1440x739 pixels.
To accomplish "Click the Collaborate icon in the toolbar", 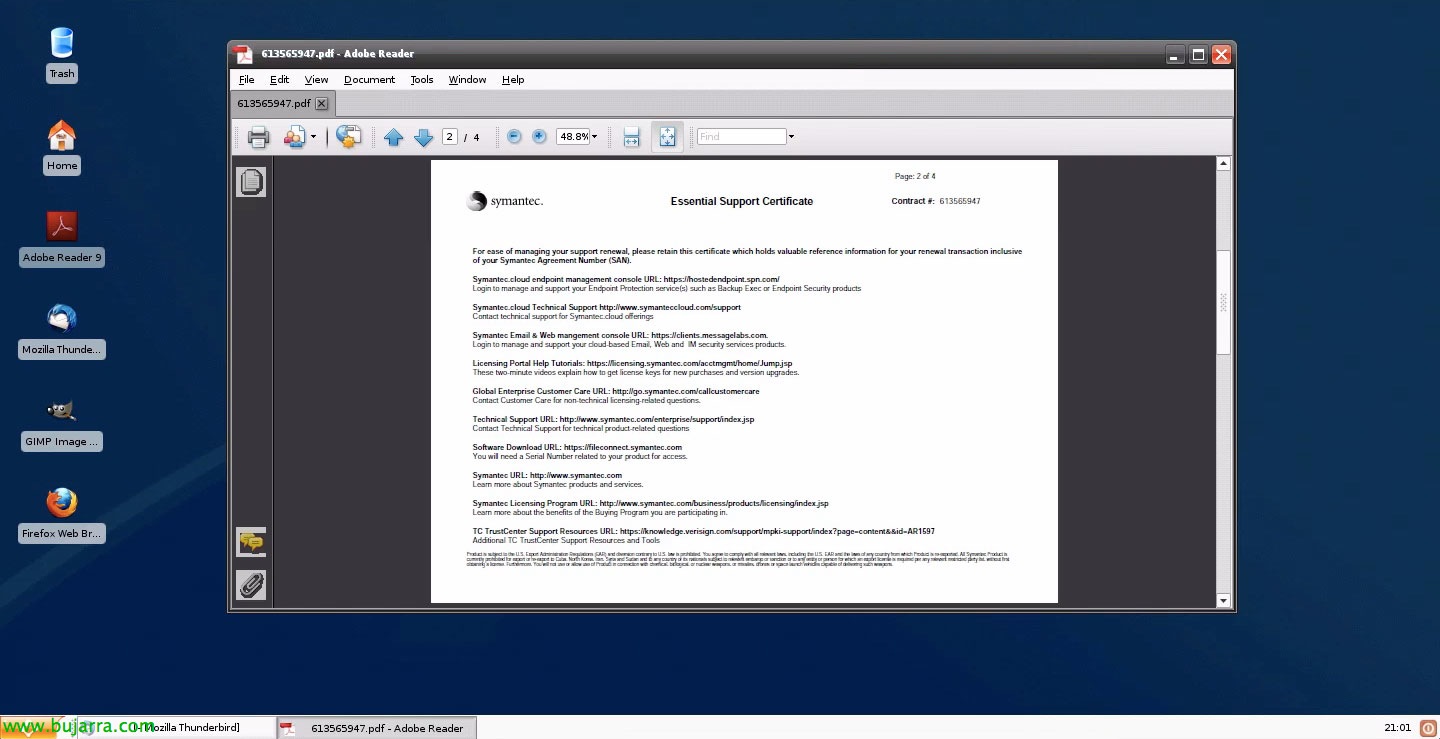I will pos(294,137).
